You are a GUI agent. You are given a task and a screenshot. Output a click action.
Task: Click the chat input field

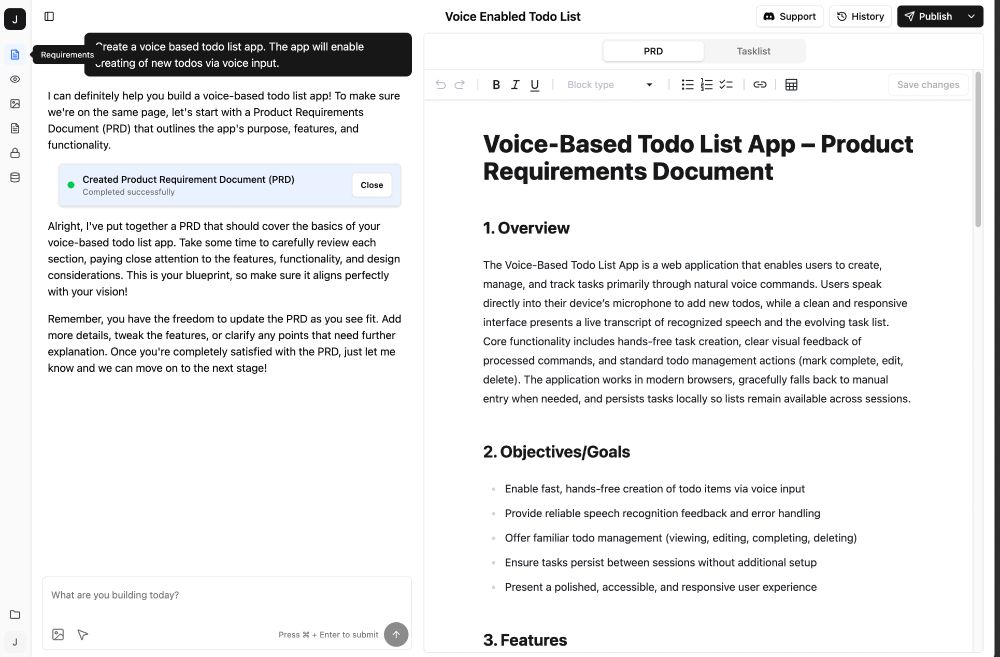[x=226, y=595]
